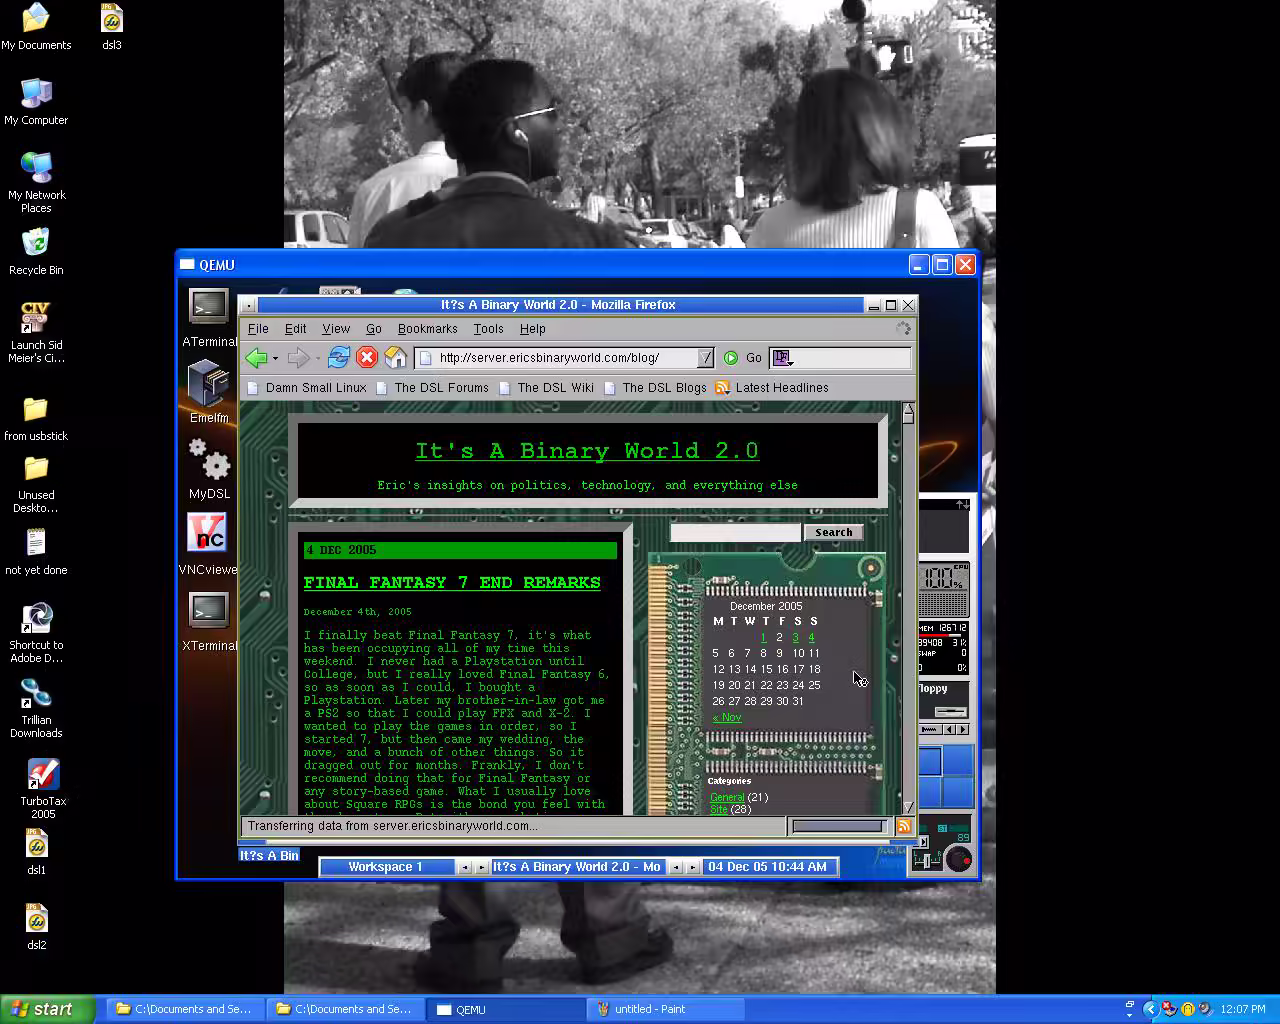The height and width of the screenshot is (1024, 1280).
Task: Click the mixer volume knob in dock
Action: (958, 859)
